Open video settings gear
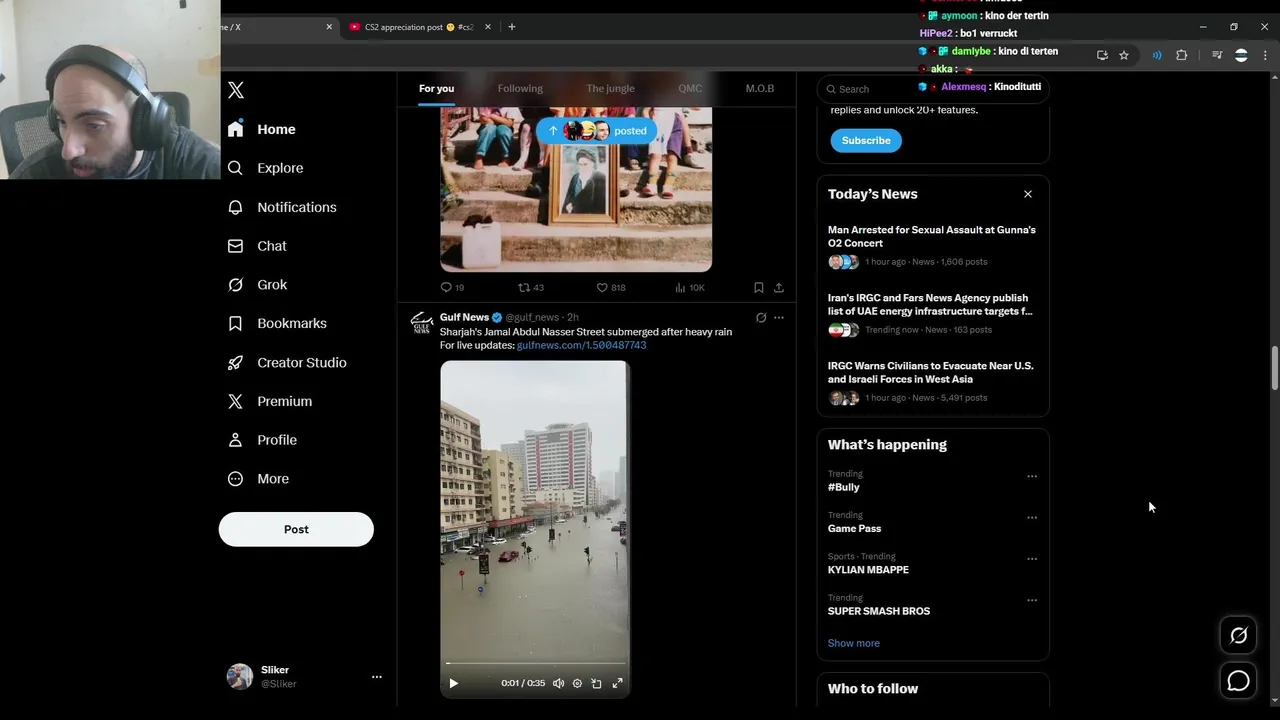This screenshot has width=1280, height=720. [577, 683]
